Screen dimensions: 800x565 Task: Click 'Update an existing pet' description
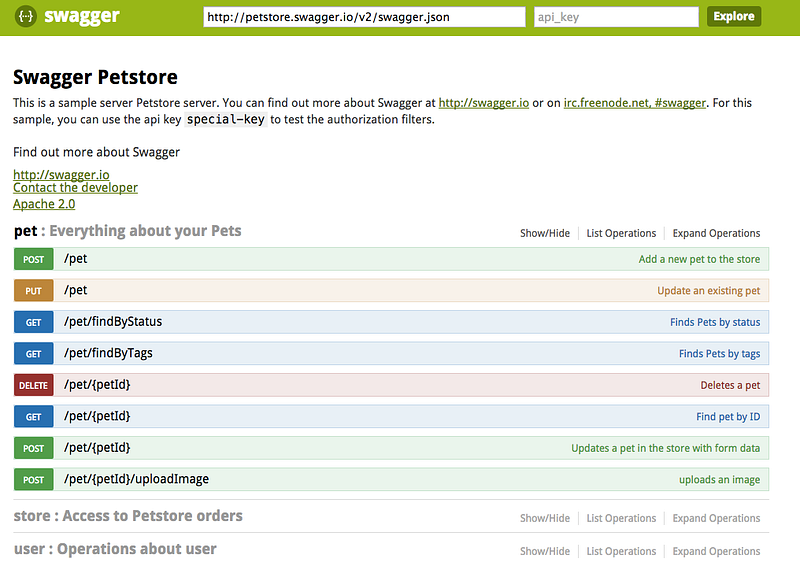708,291
